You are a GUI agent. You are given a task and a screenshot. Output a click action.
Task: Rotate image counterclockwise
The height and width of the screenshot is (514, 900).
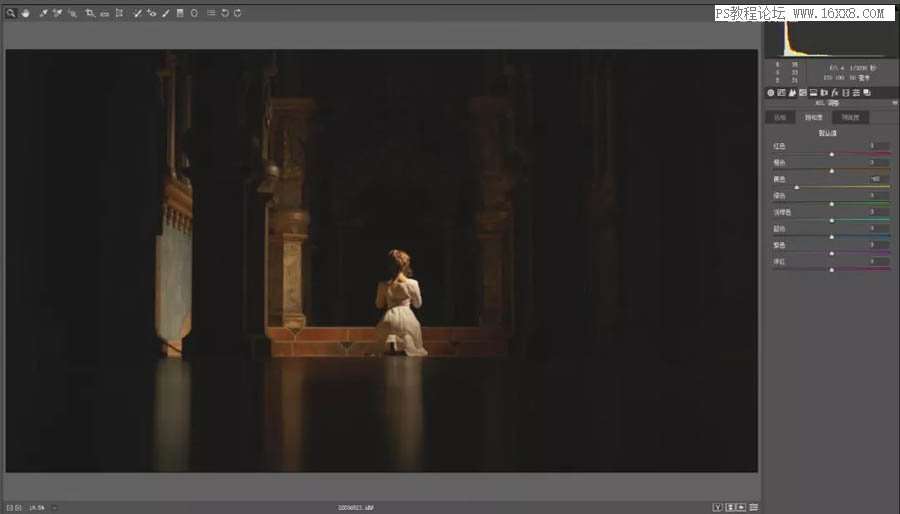tap(225, 13)
